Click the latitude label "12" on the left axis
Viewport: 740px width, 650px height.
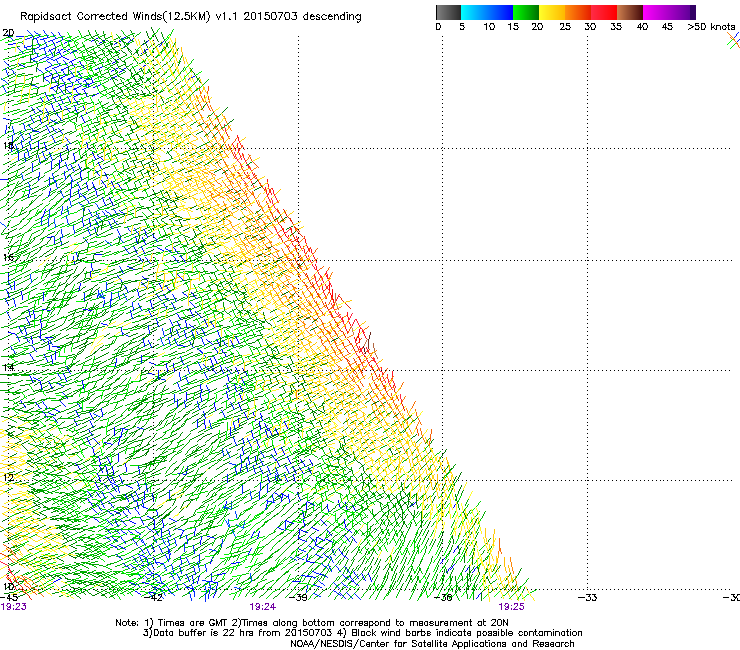(8, 477)
